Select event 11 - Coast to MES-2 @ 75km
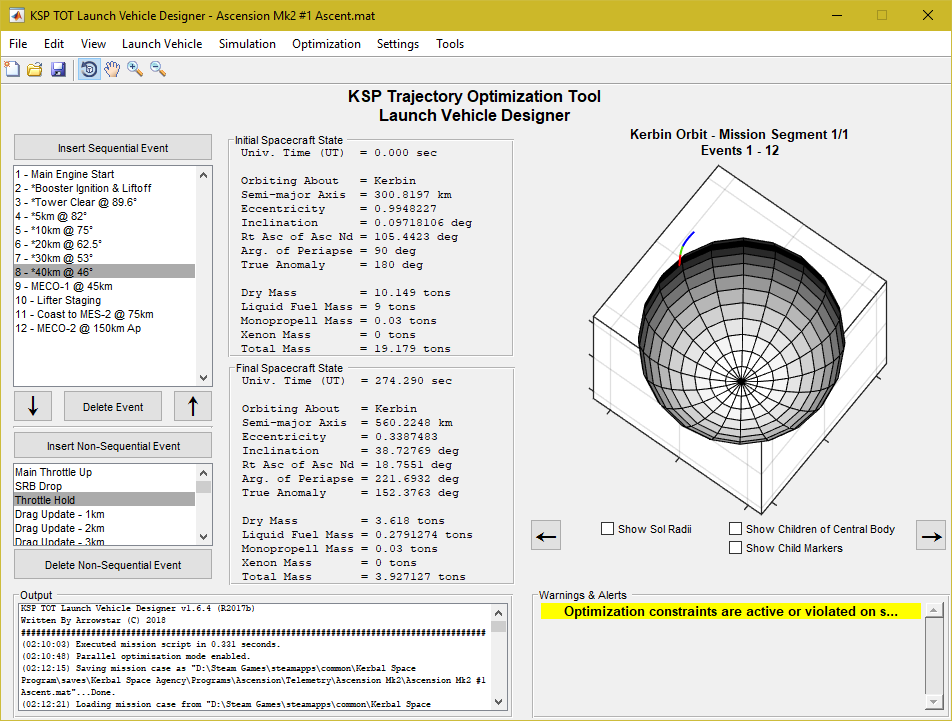 pos(104,314)
